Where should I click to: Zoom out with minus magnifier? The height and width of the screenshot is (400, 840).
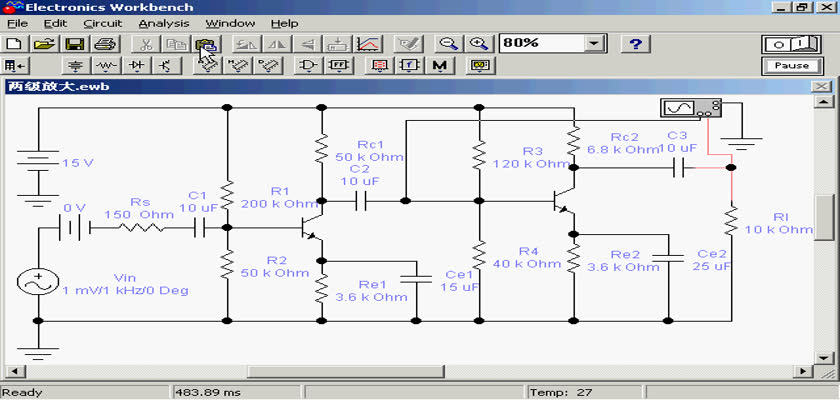pos(449,43)
